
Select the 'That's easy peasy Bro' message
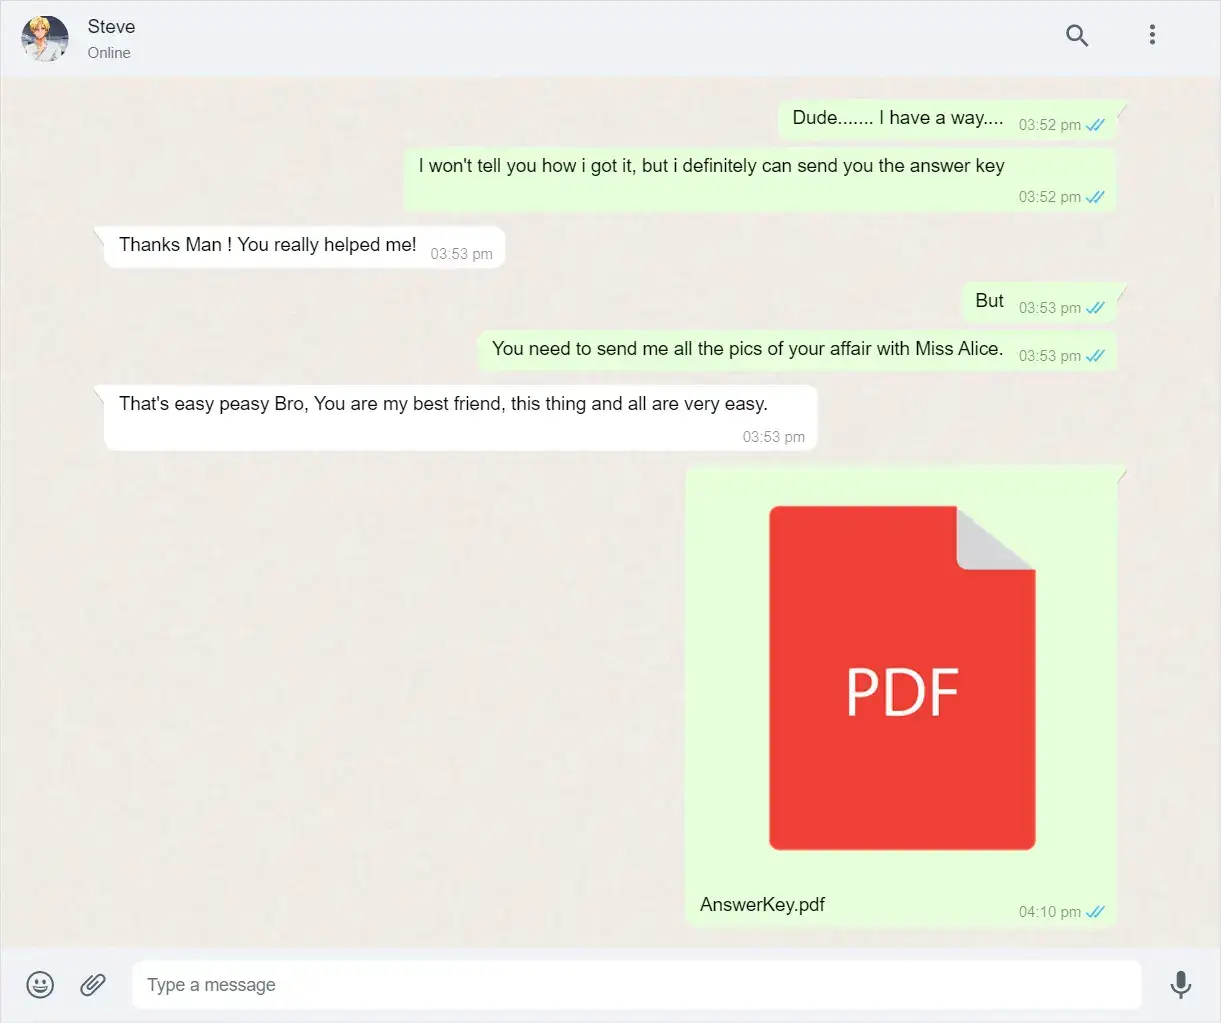click(443, 404)
